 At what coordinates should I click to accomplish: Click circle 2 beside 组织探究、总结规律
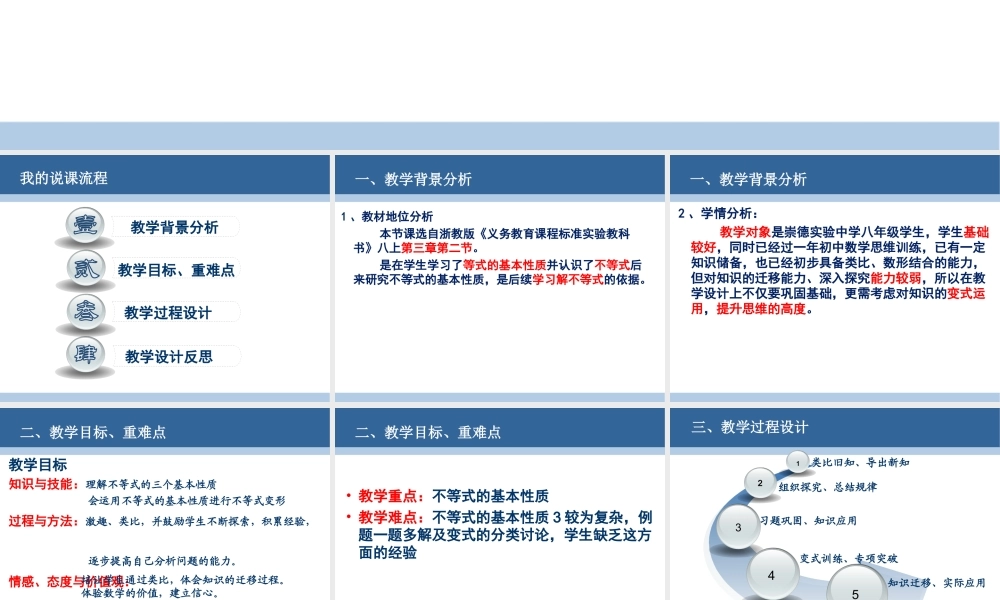point(760,482)
